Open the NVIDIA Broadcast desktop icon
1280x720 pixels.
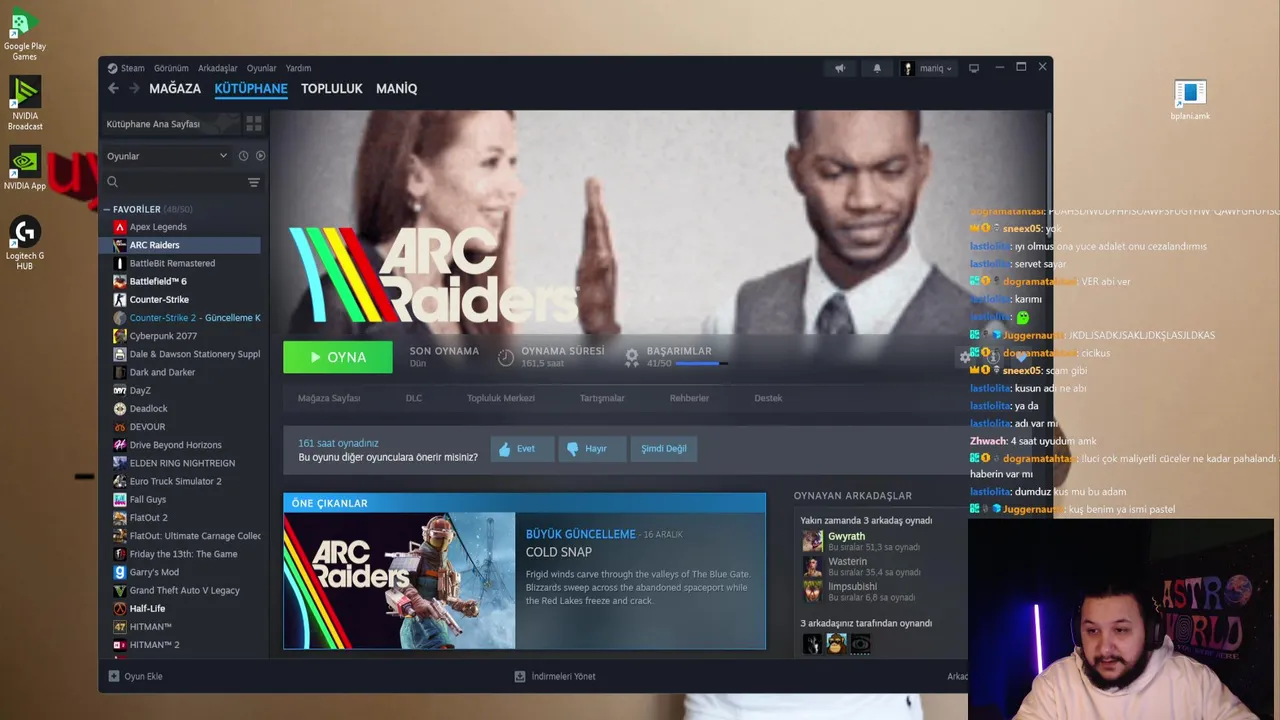(25, 104)
